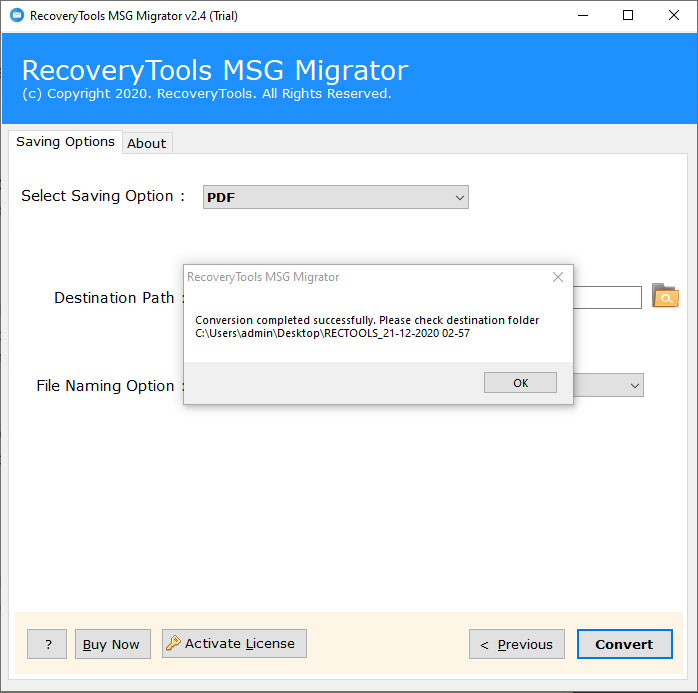Image resolution: width=698 pixels, height=693 pixels.
Task: Select the Saving Options tab
Action: (x=65, y=142)
